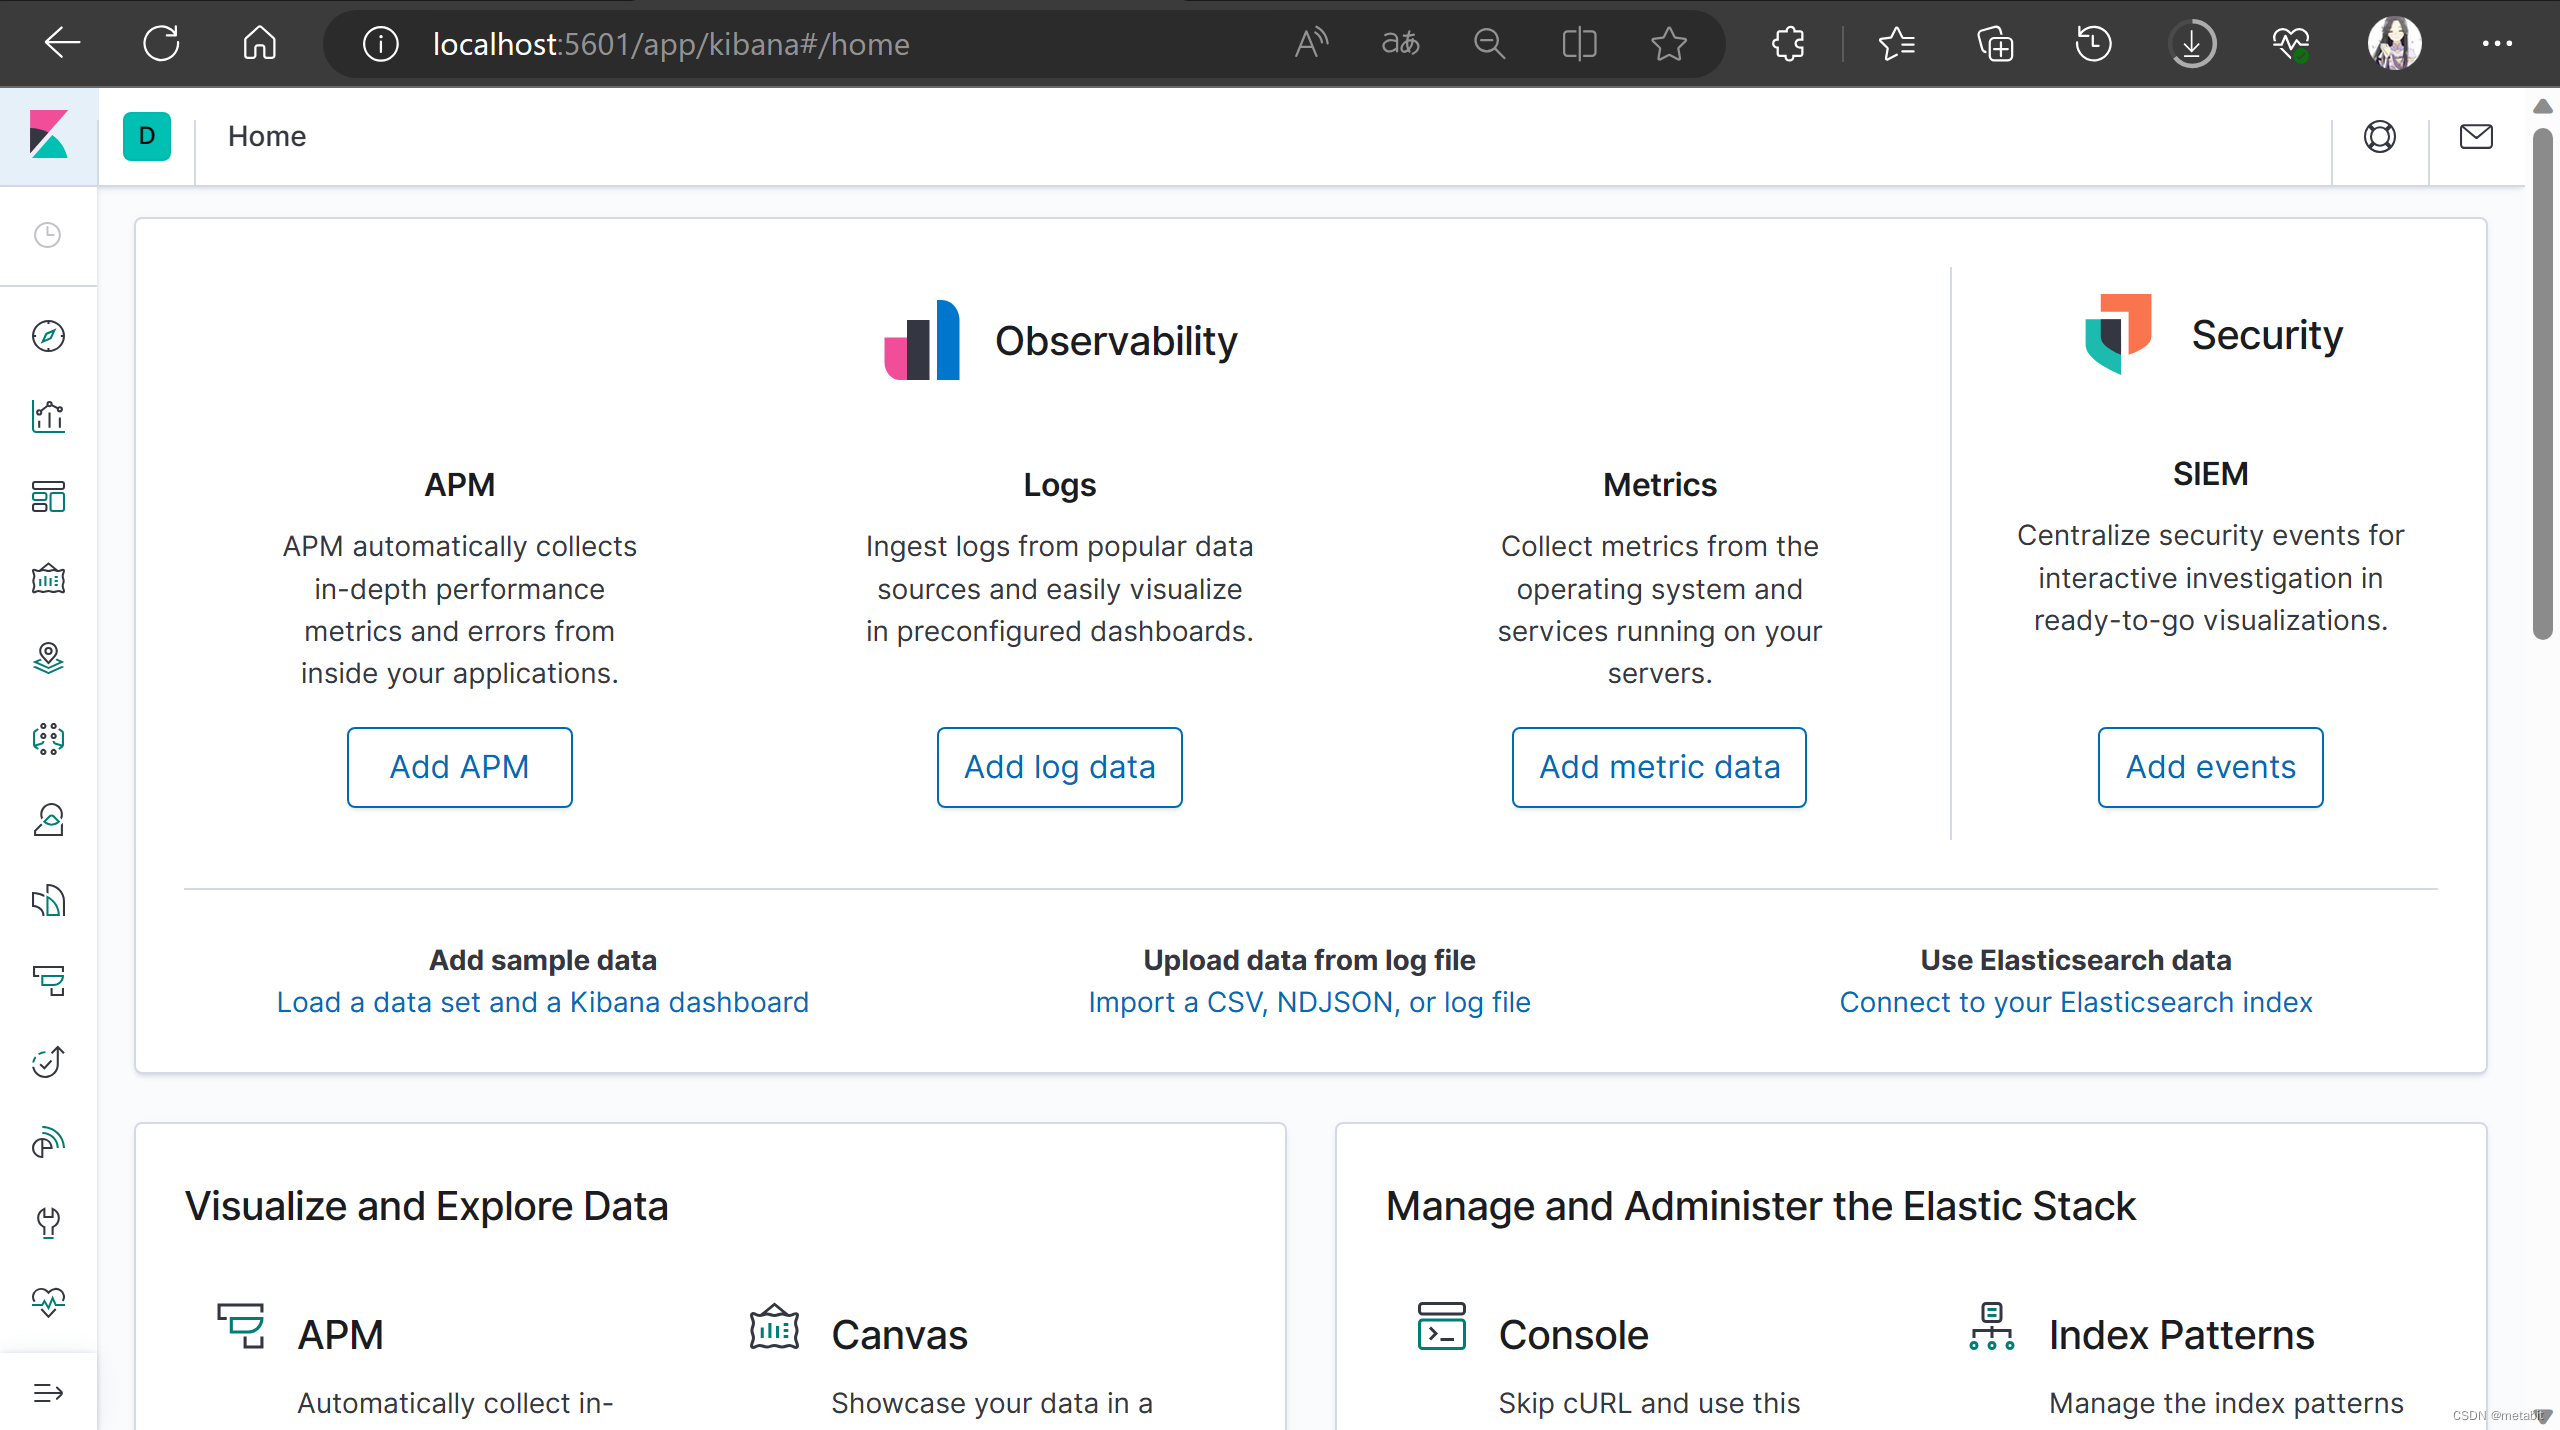
Task: Add this page to favorites star
Action: (x=1669, y=43)
